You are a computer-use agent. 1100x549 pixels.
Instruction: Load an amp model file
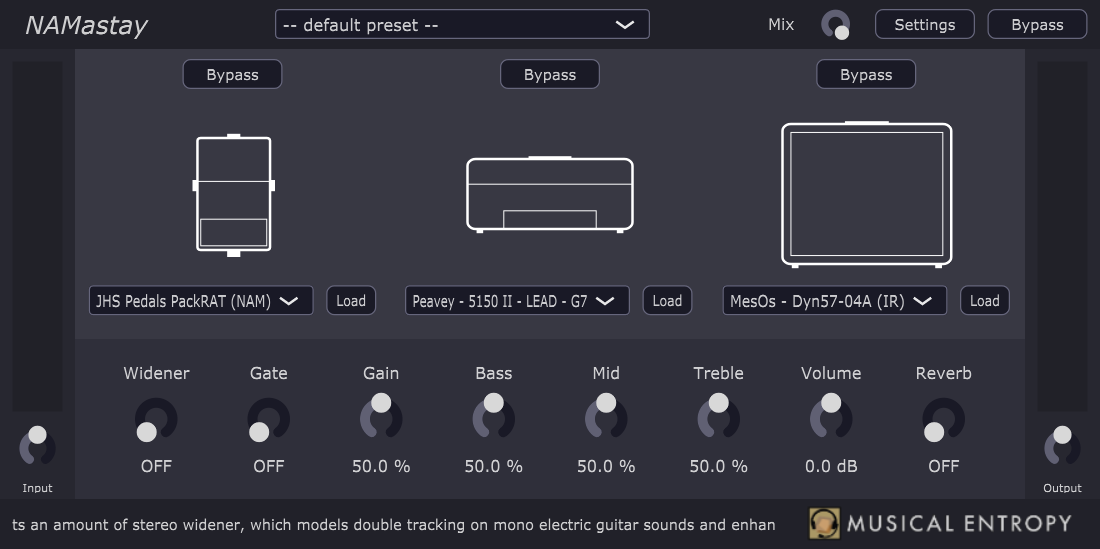coord(667,301)
